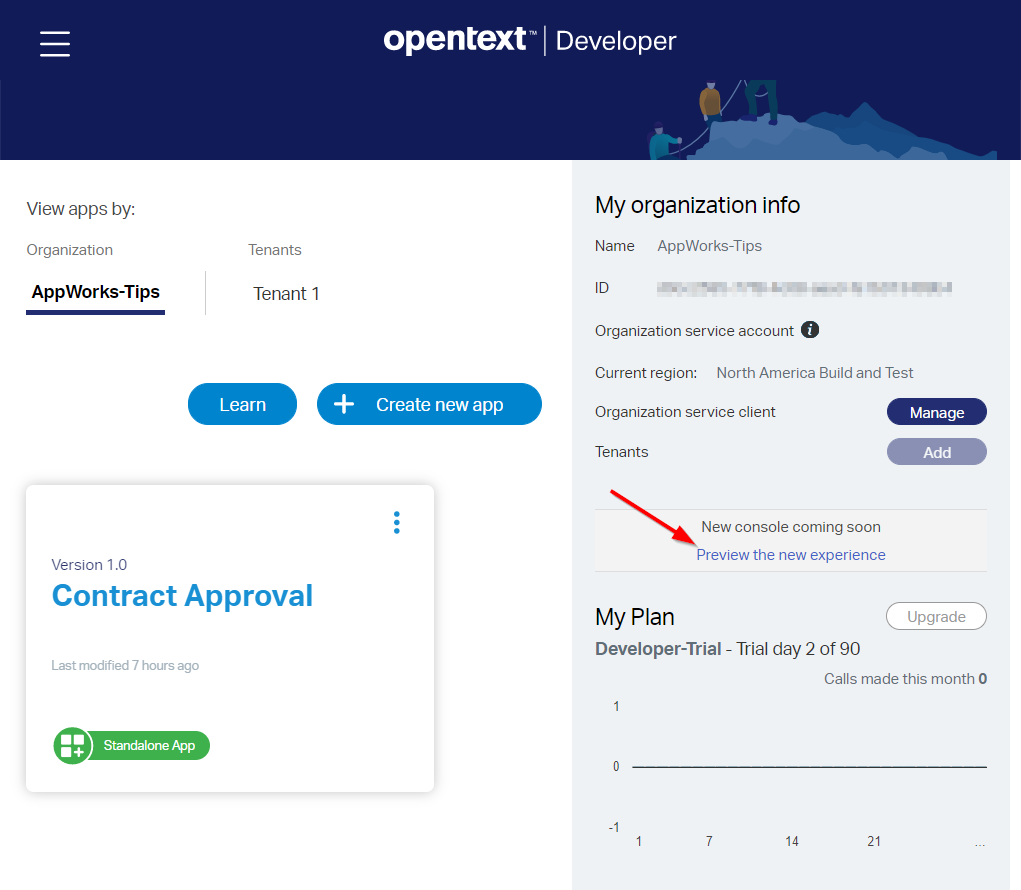1021x890 pixels.
Task: Open the hamburger navigation menu
Action: coord(55,44)
